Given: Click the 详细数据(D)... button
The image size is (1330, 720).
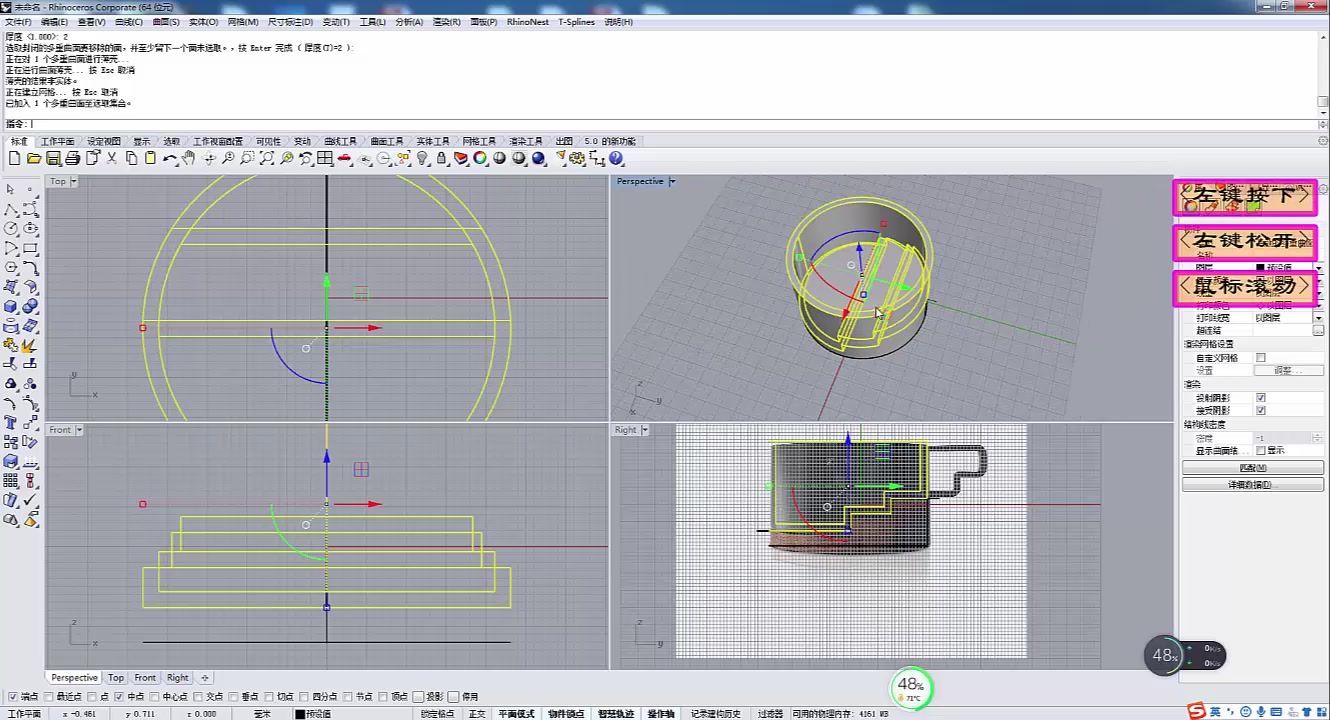Looking at the screenshot, I should click(x=1252, y=484).
